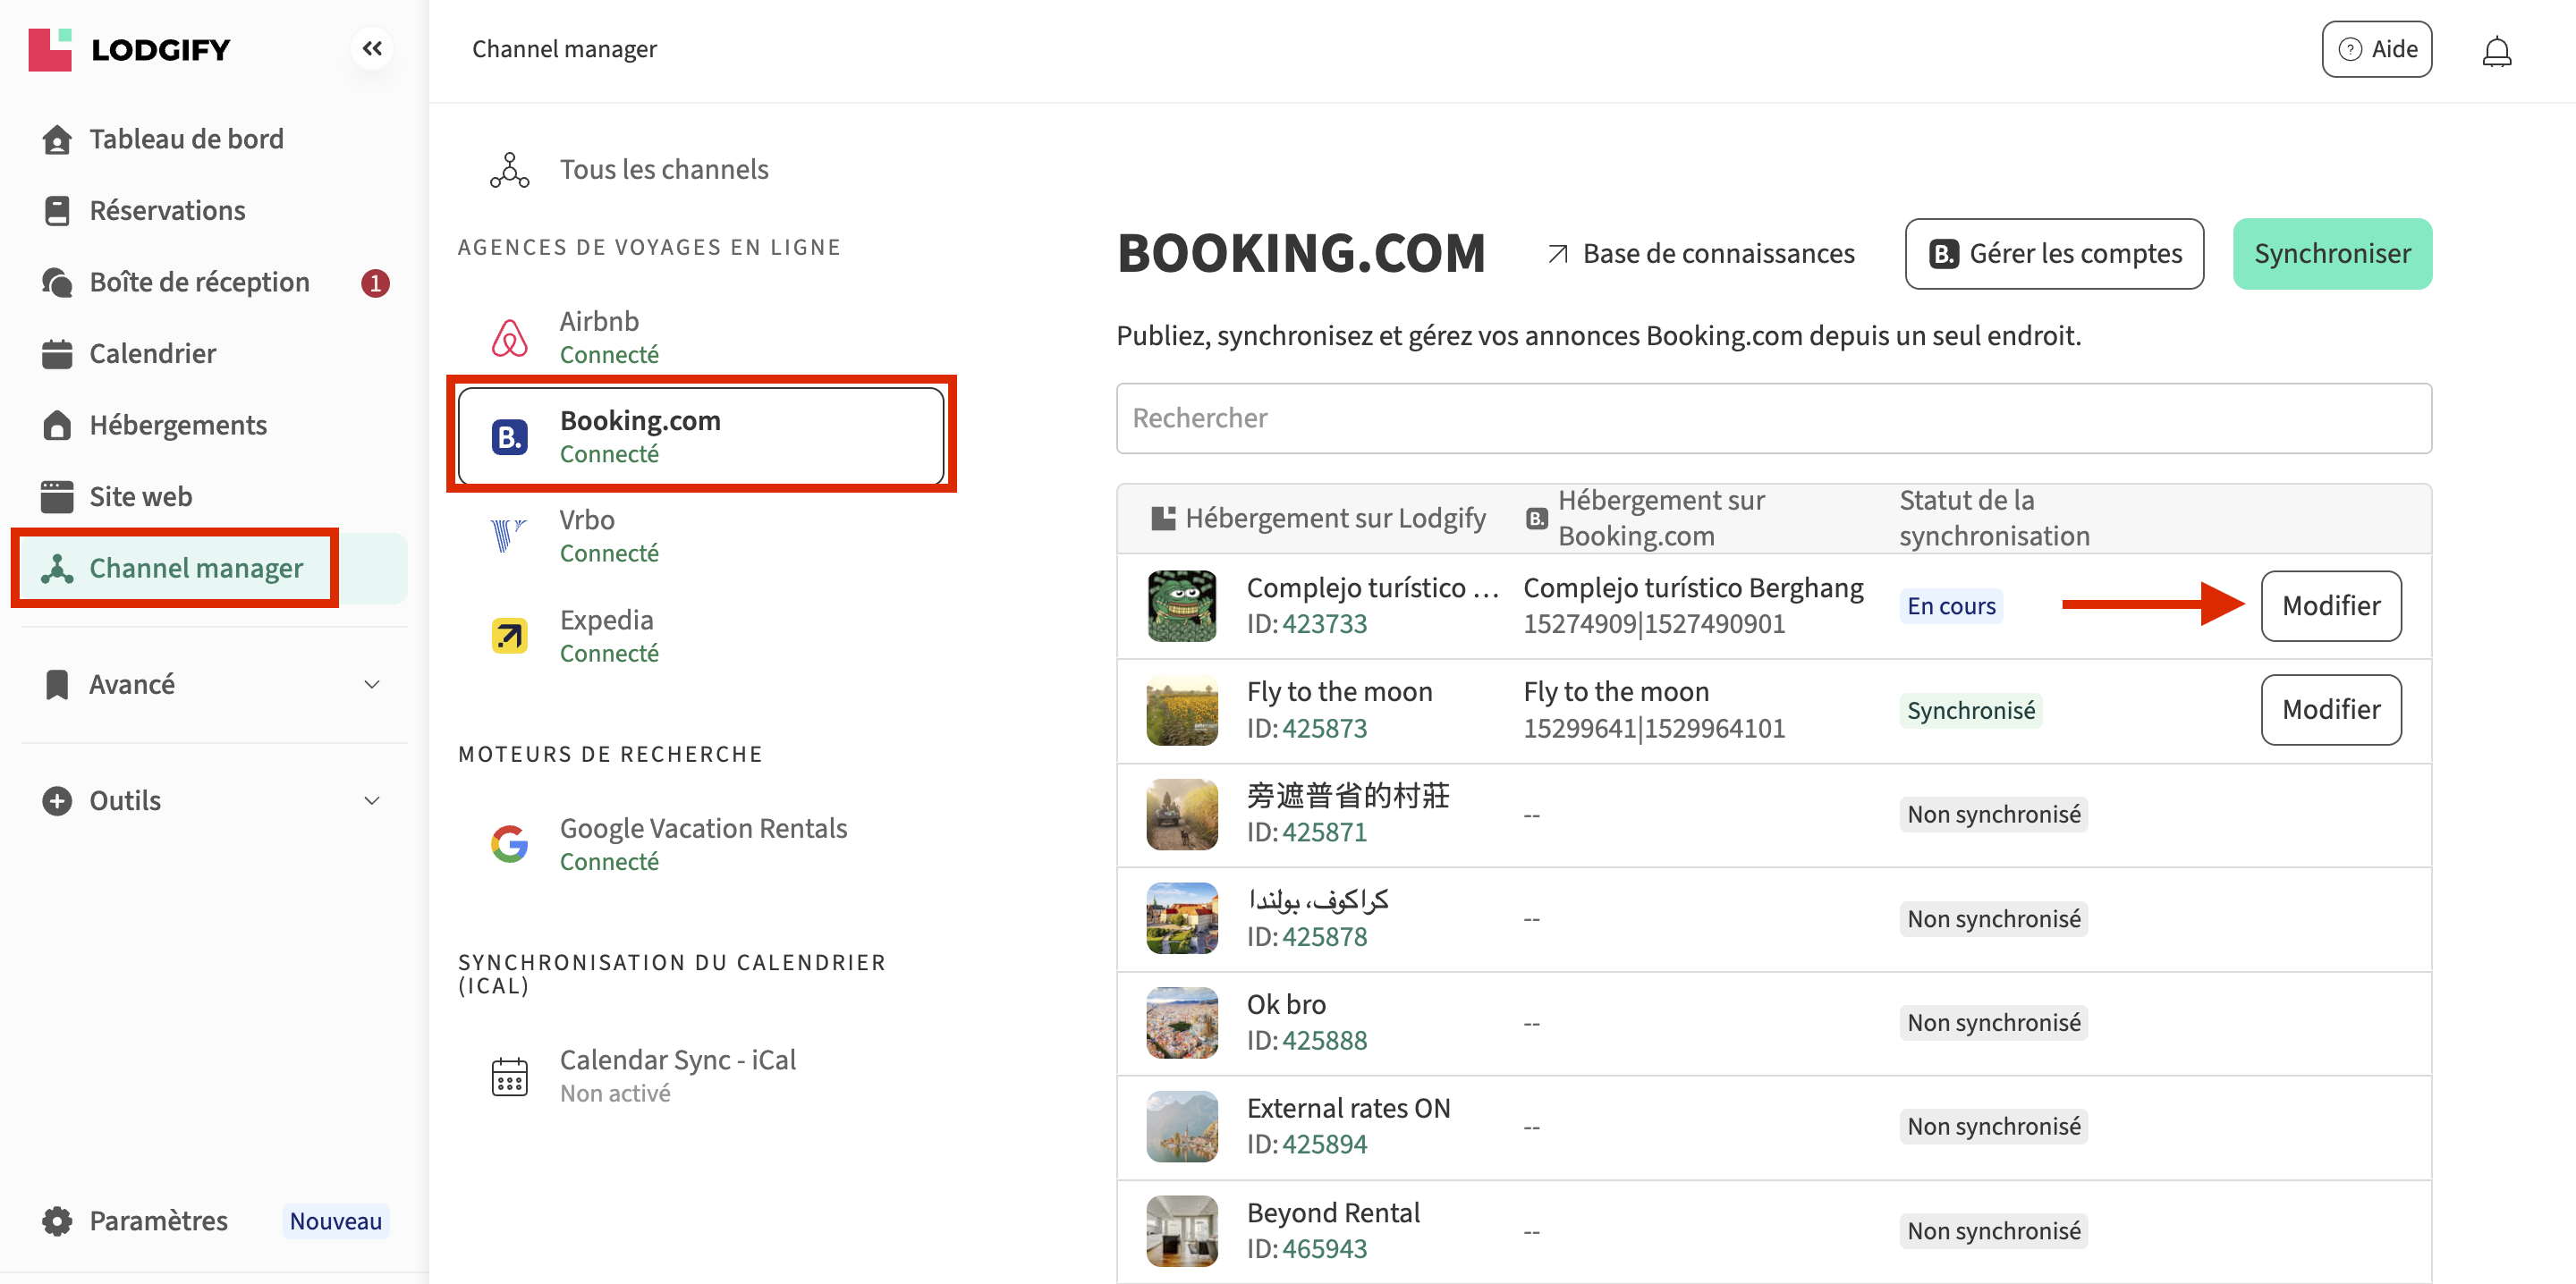Go to Calendrier in sidebar
The image size is (2576, 1284).
[152, 353]
